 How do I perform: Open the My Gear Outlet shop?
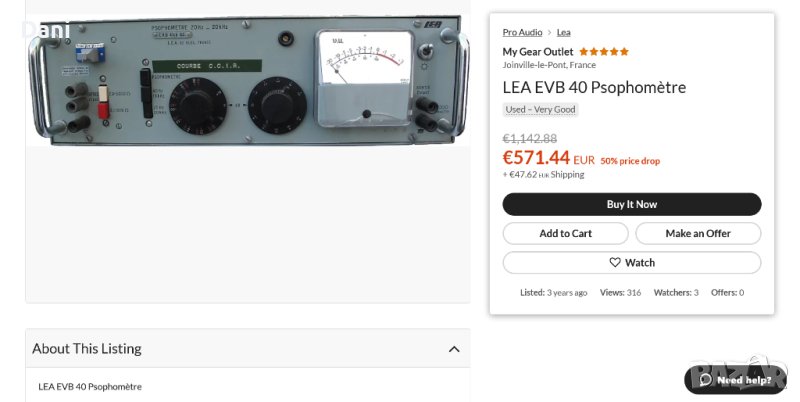pyautogui.click(x=538, y=52)
